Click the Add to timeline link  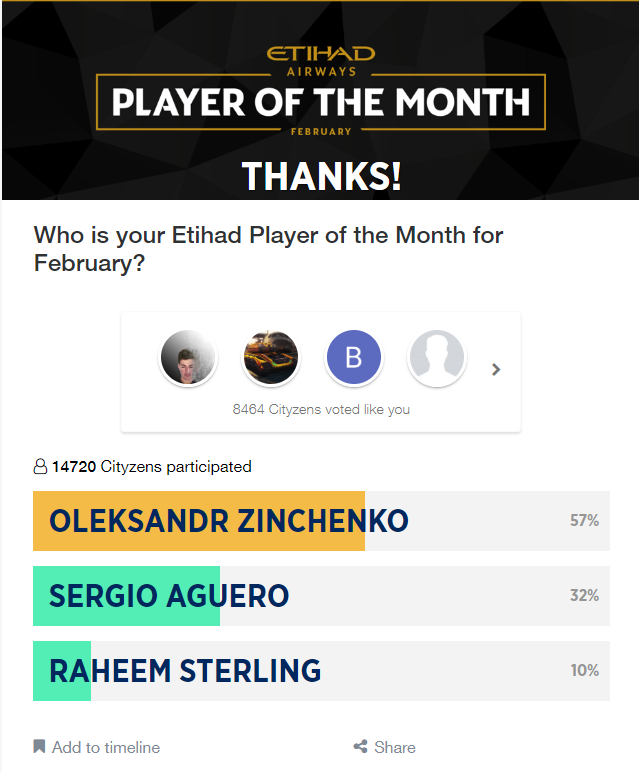(x=106, y=747)
